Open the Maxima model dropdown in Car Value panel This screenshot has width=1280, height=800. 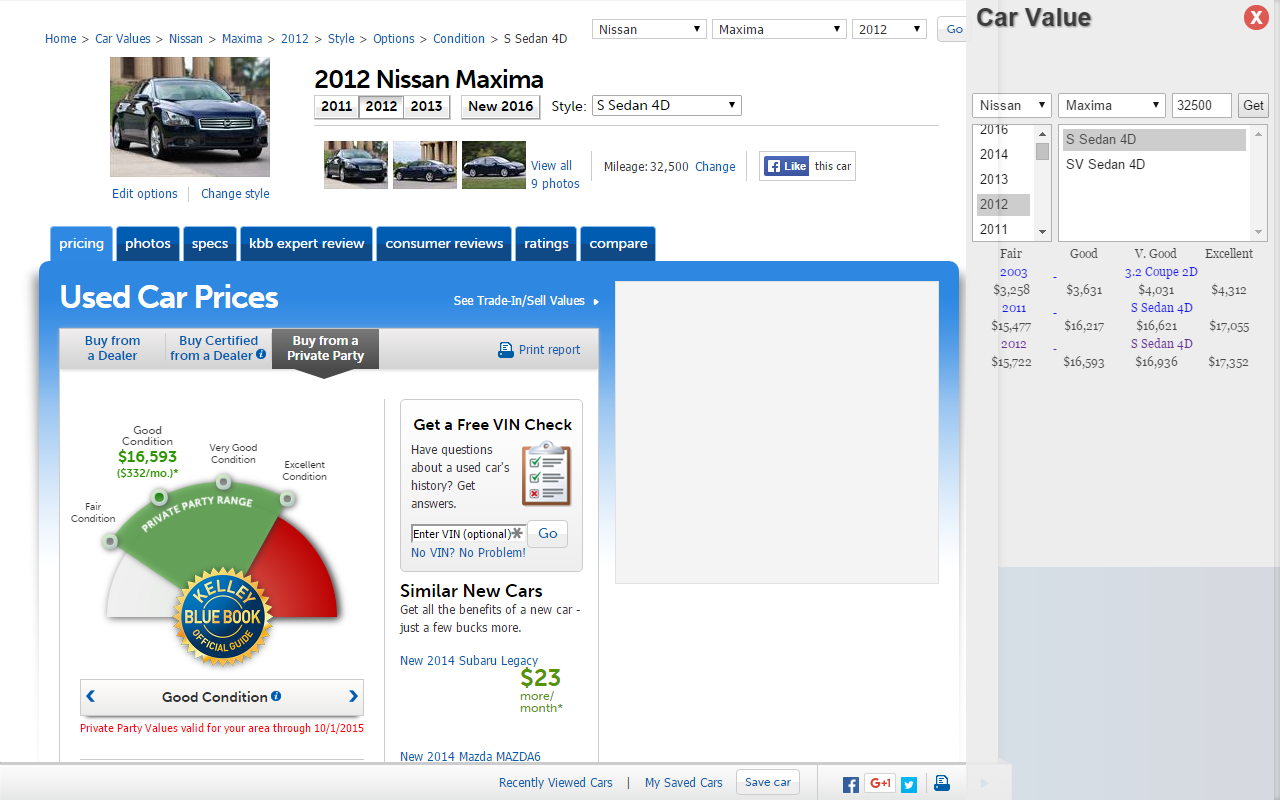tap(1111, 105)
